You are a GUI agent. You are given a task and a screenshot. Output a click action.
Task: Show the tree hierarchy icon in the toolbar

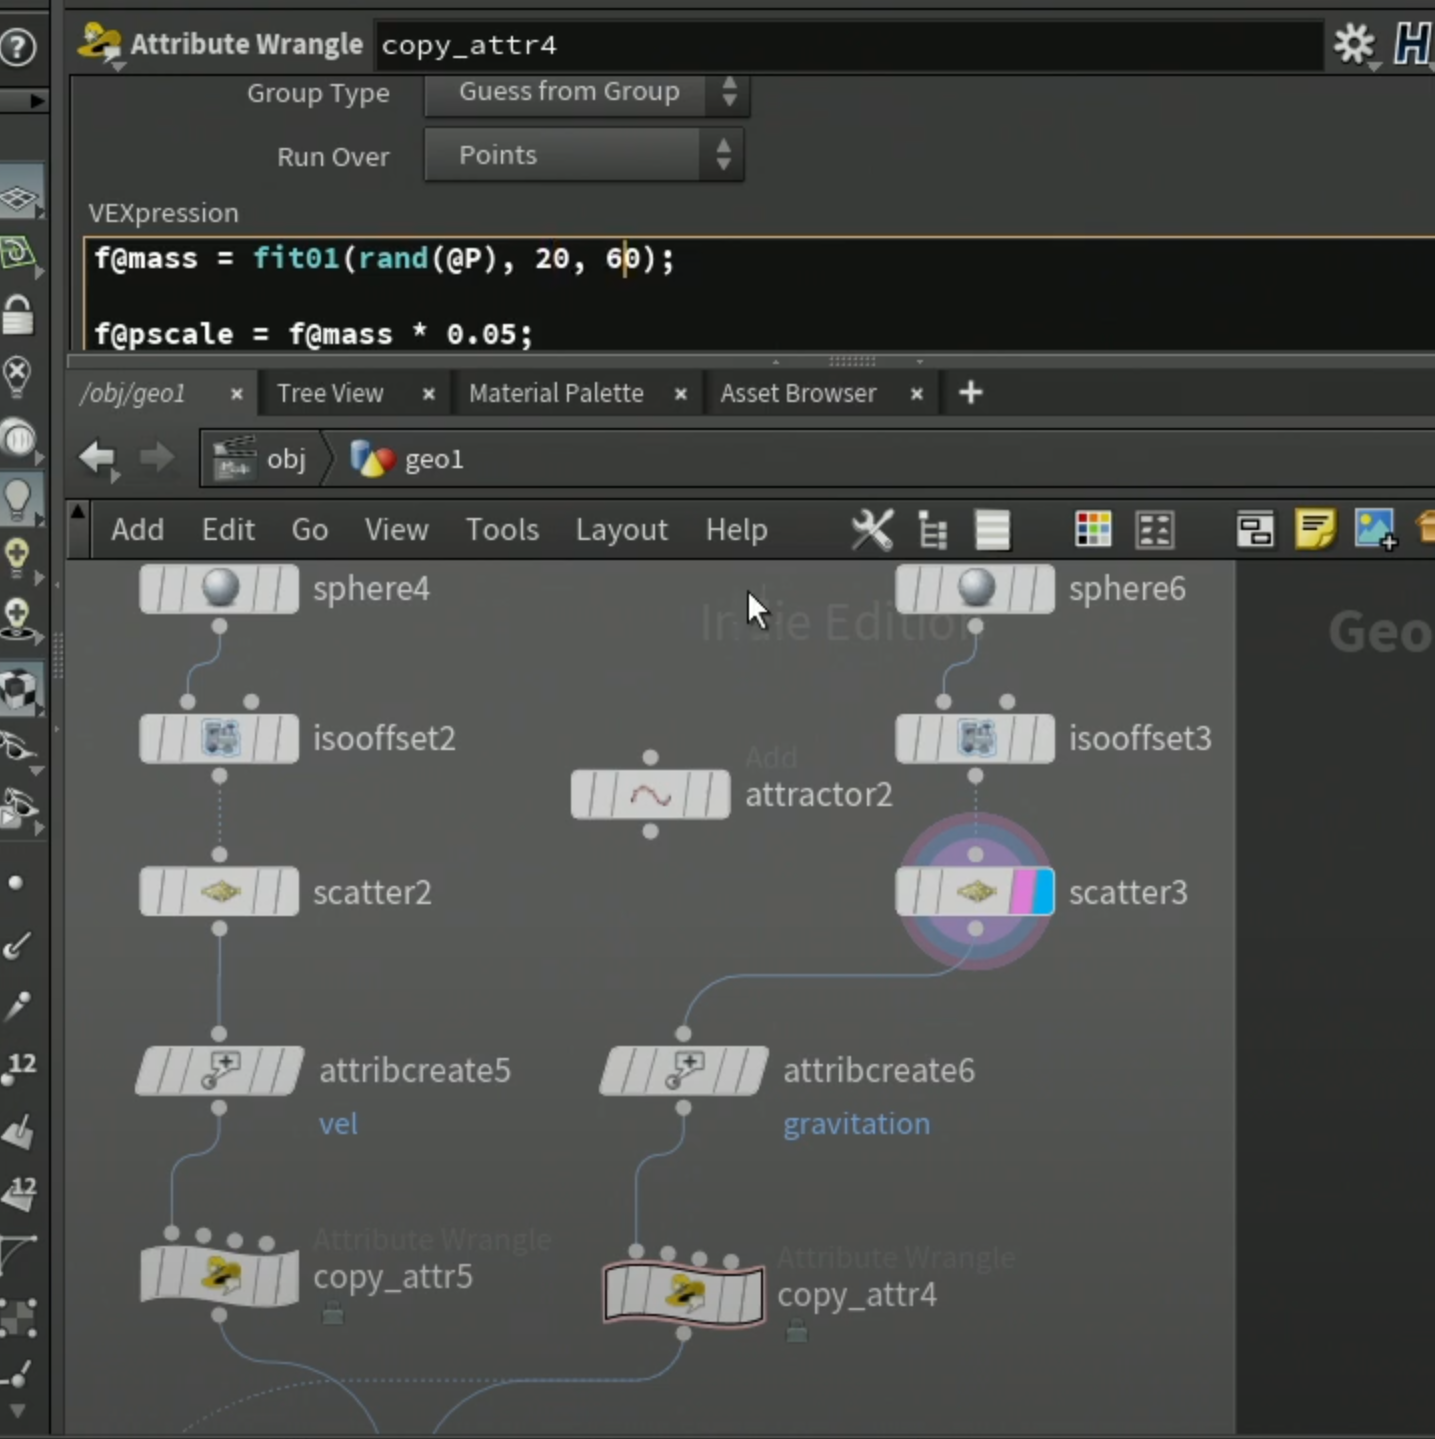pyautogui.click(x=932, y=530)
